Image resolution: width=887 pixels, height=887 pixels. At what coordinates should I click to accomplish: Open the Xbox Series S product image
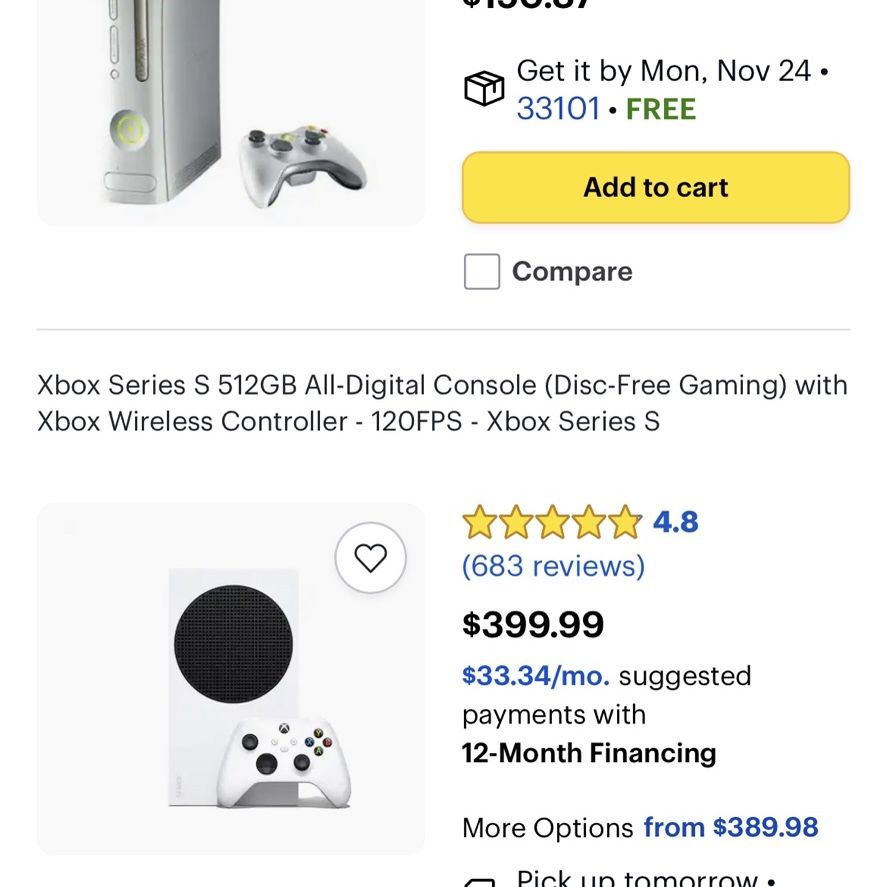[231, 679]
